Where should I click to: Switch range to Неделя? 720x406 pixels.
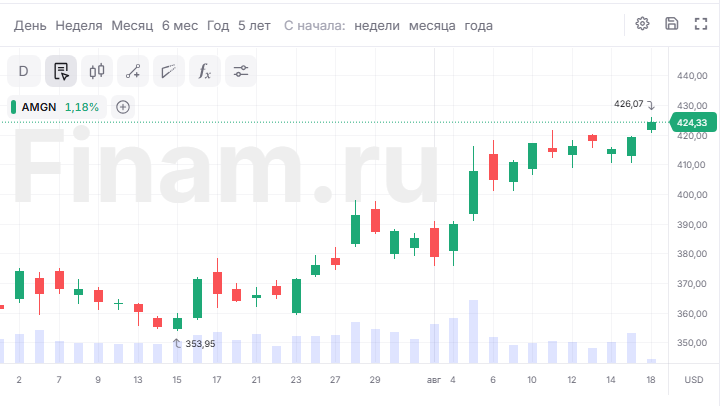tap(79, 26)
